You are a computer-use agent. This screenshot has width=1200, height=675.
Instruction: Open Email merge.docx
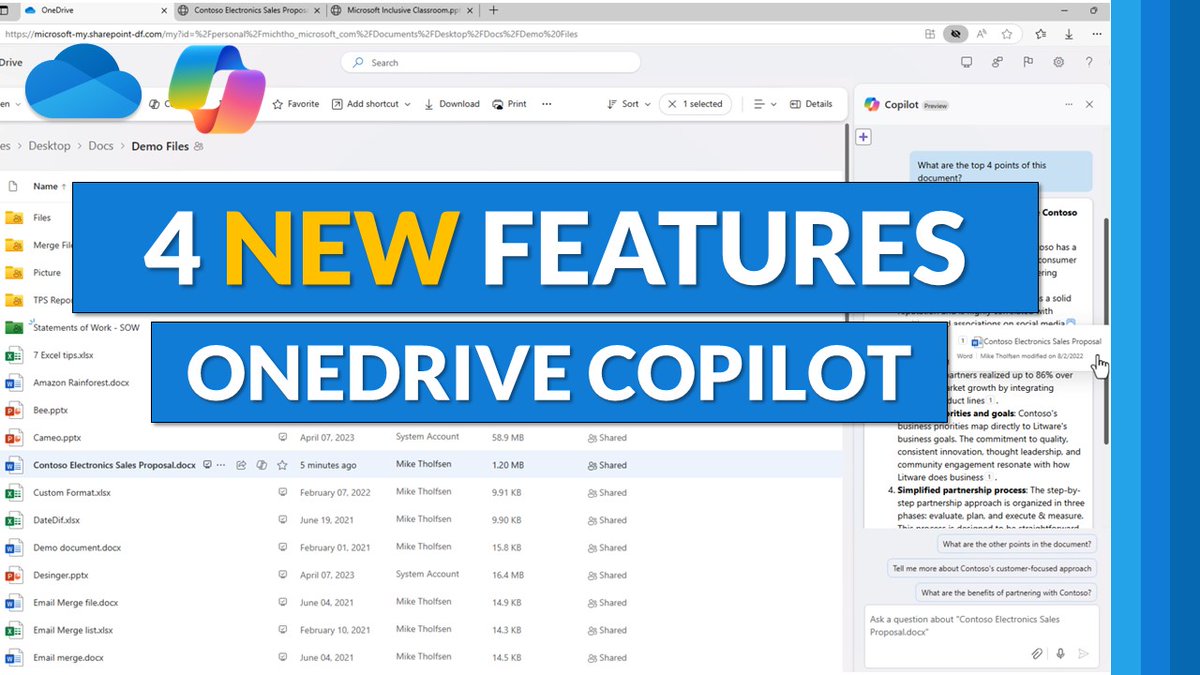[68, 658]
